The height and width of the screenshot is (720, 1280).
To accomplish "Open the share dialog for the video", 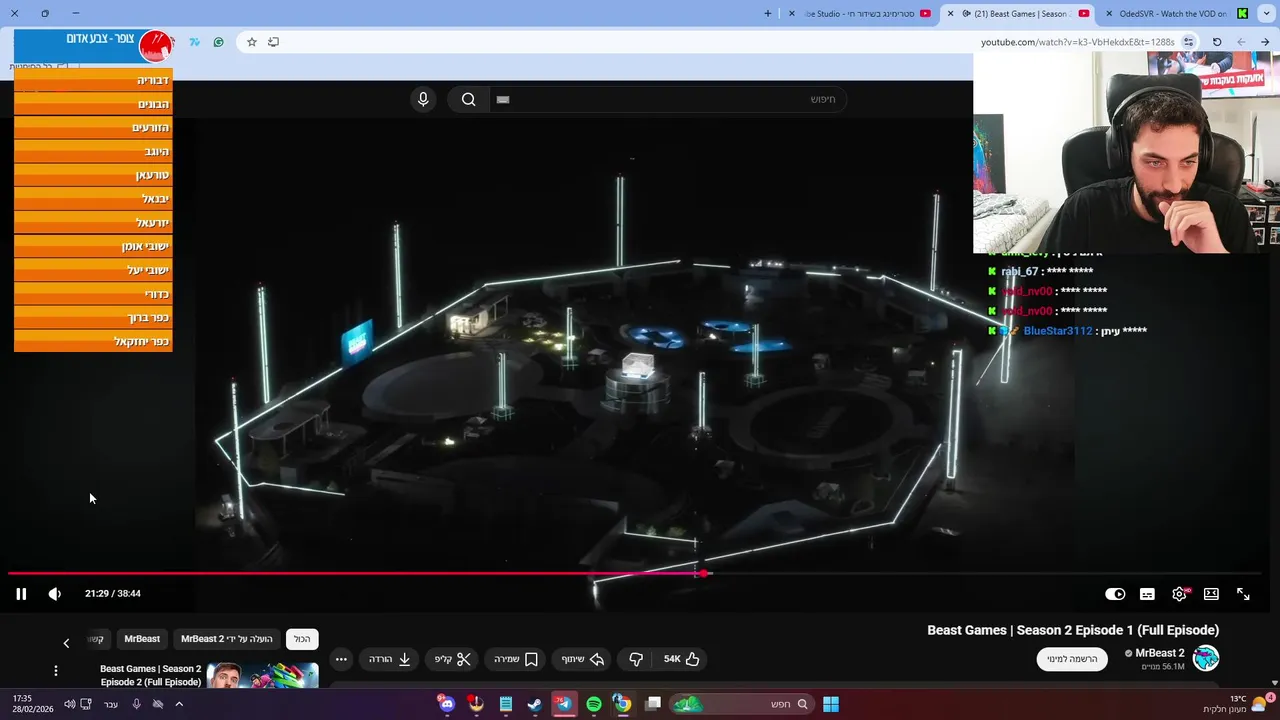I will [x=582, y=659].
